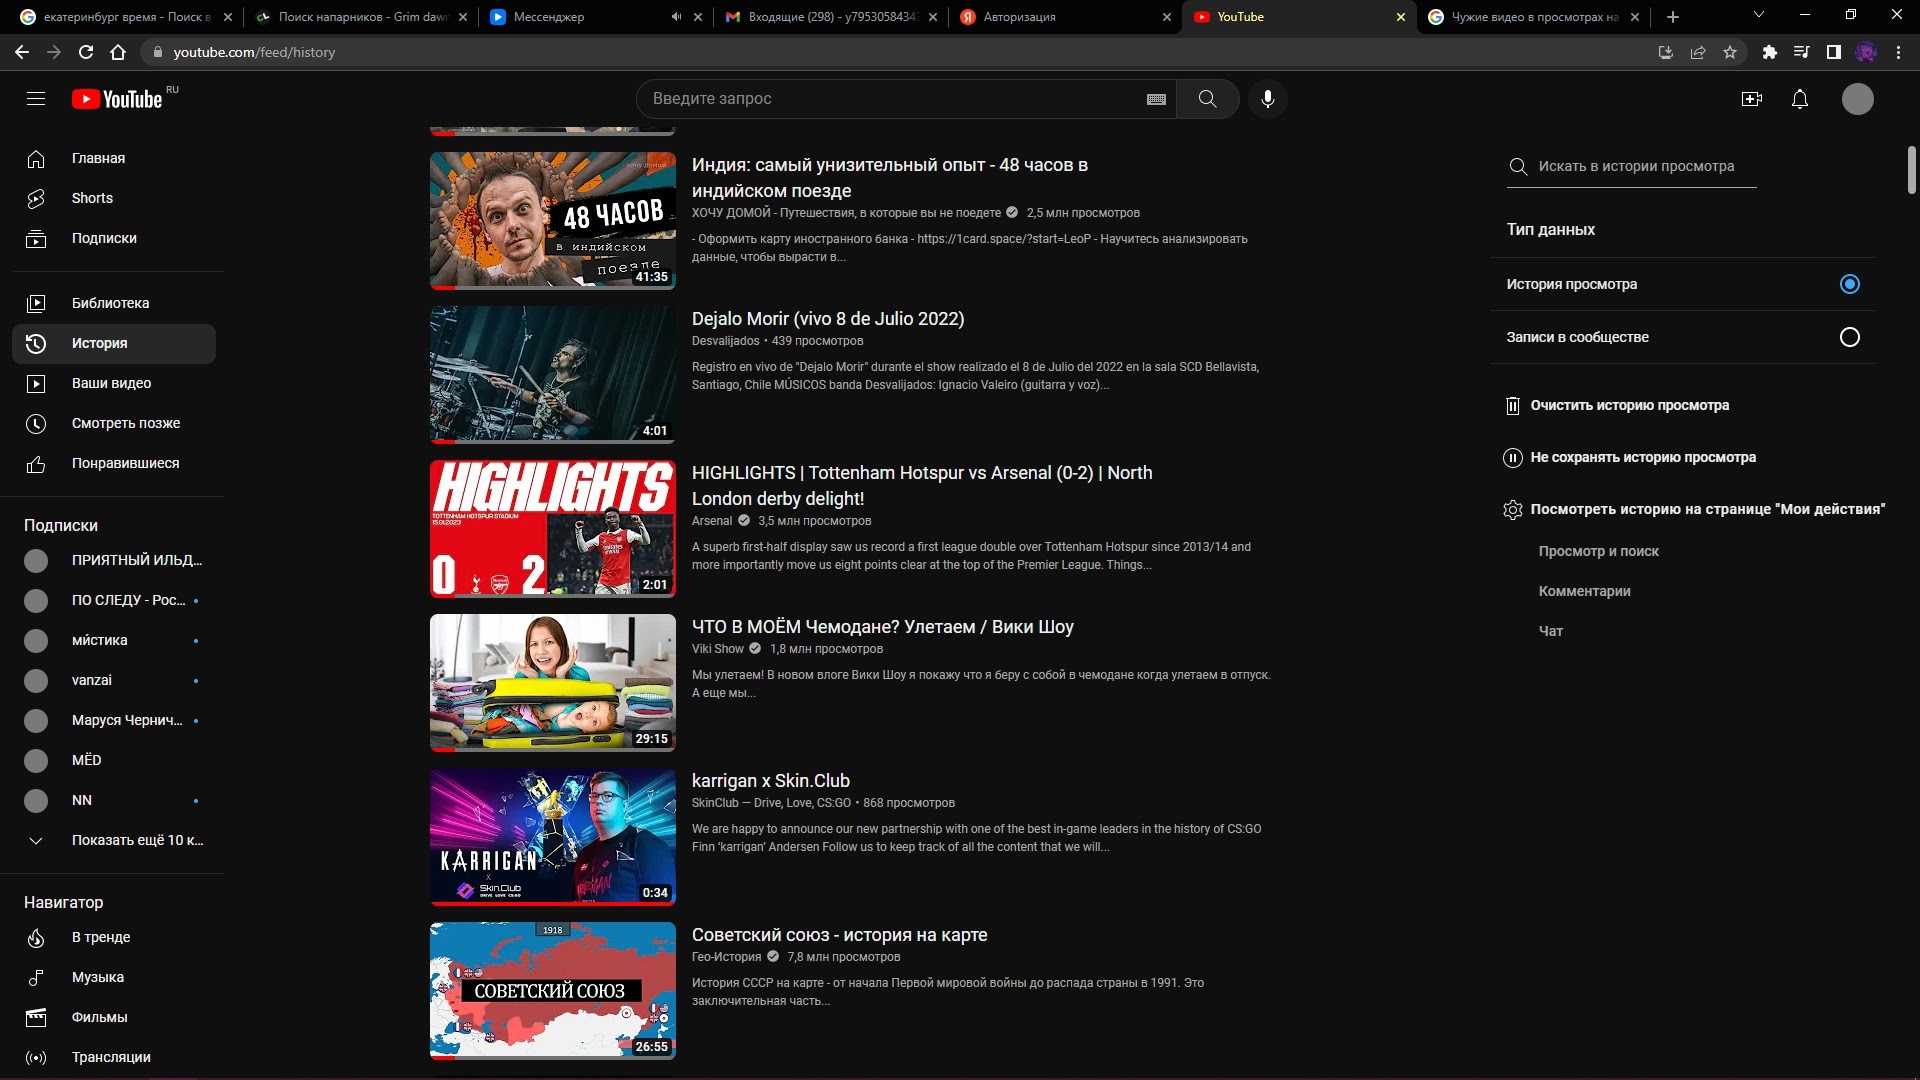Image resolution: width=1920 pixels, height=1080 pixels.
Task: Open subscription ПРИЯТНЫЙ ИЛЬД...
Action: point(114,560)
